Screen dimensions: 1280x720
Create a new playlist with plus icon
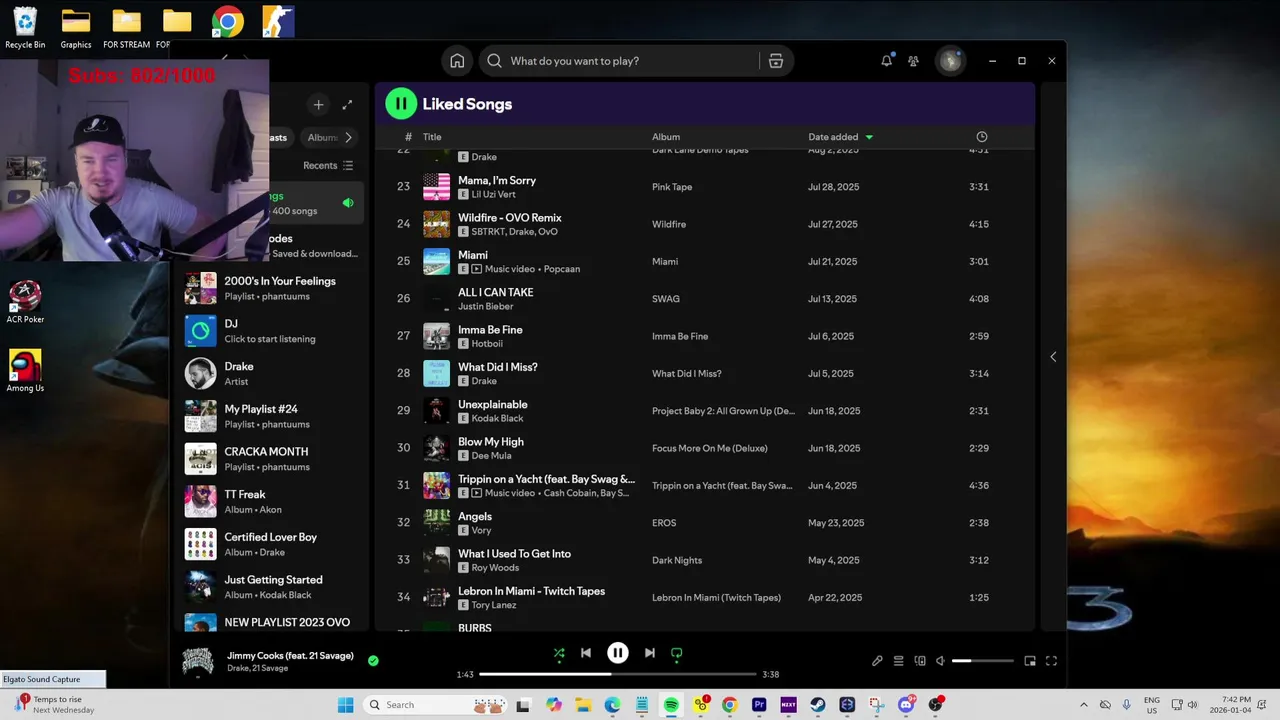(318, 104)
